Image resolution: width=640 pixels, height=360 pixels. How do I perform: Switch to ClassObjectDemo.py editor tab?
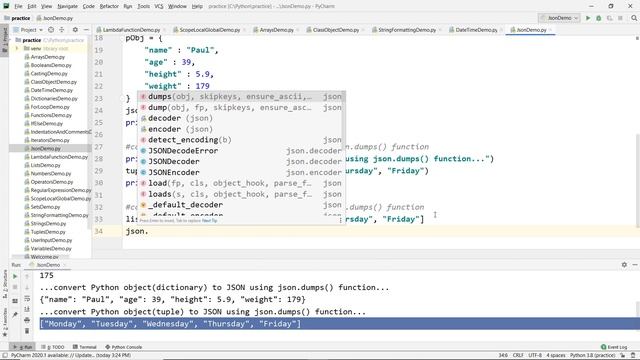tap(336, 30)
